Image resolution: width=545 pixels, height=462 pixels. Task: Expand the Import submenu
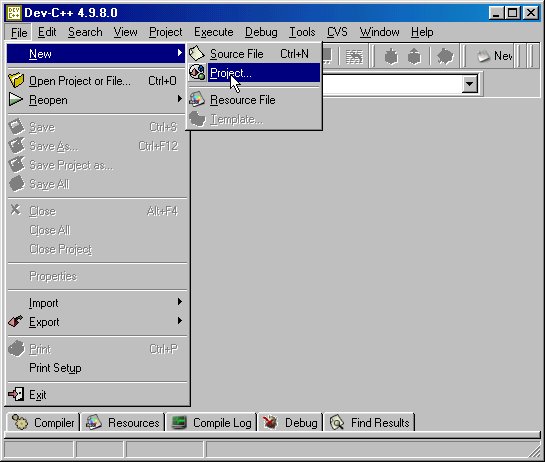(97, 302)
